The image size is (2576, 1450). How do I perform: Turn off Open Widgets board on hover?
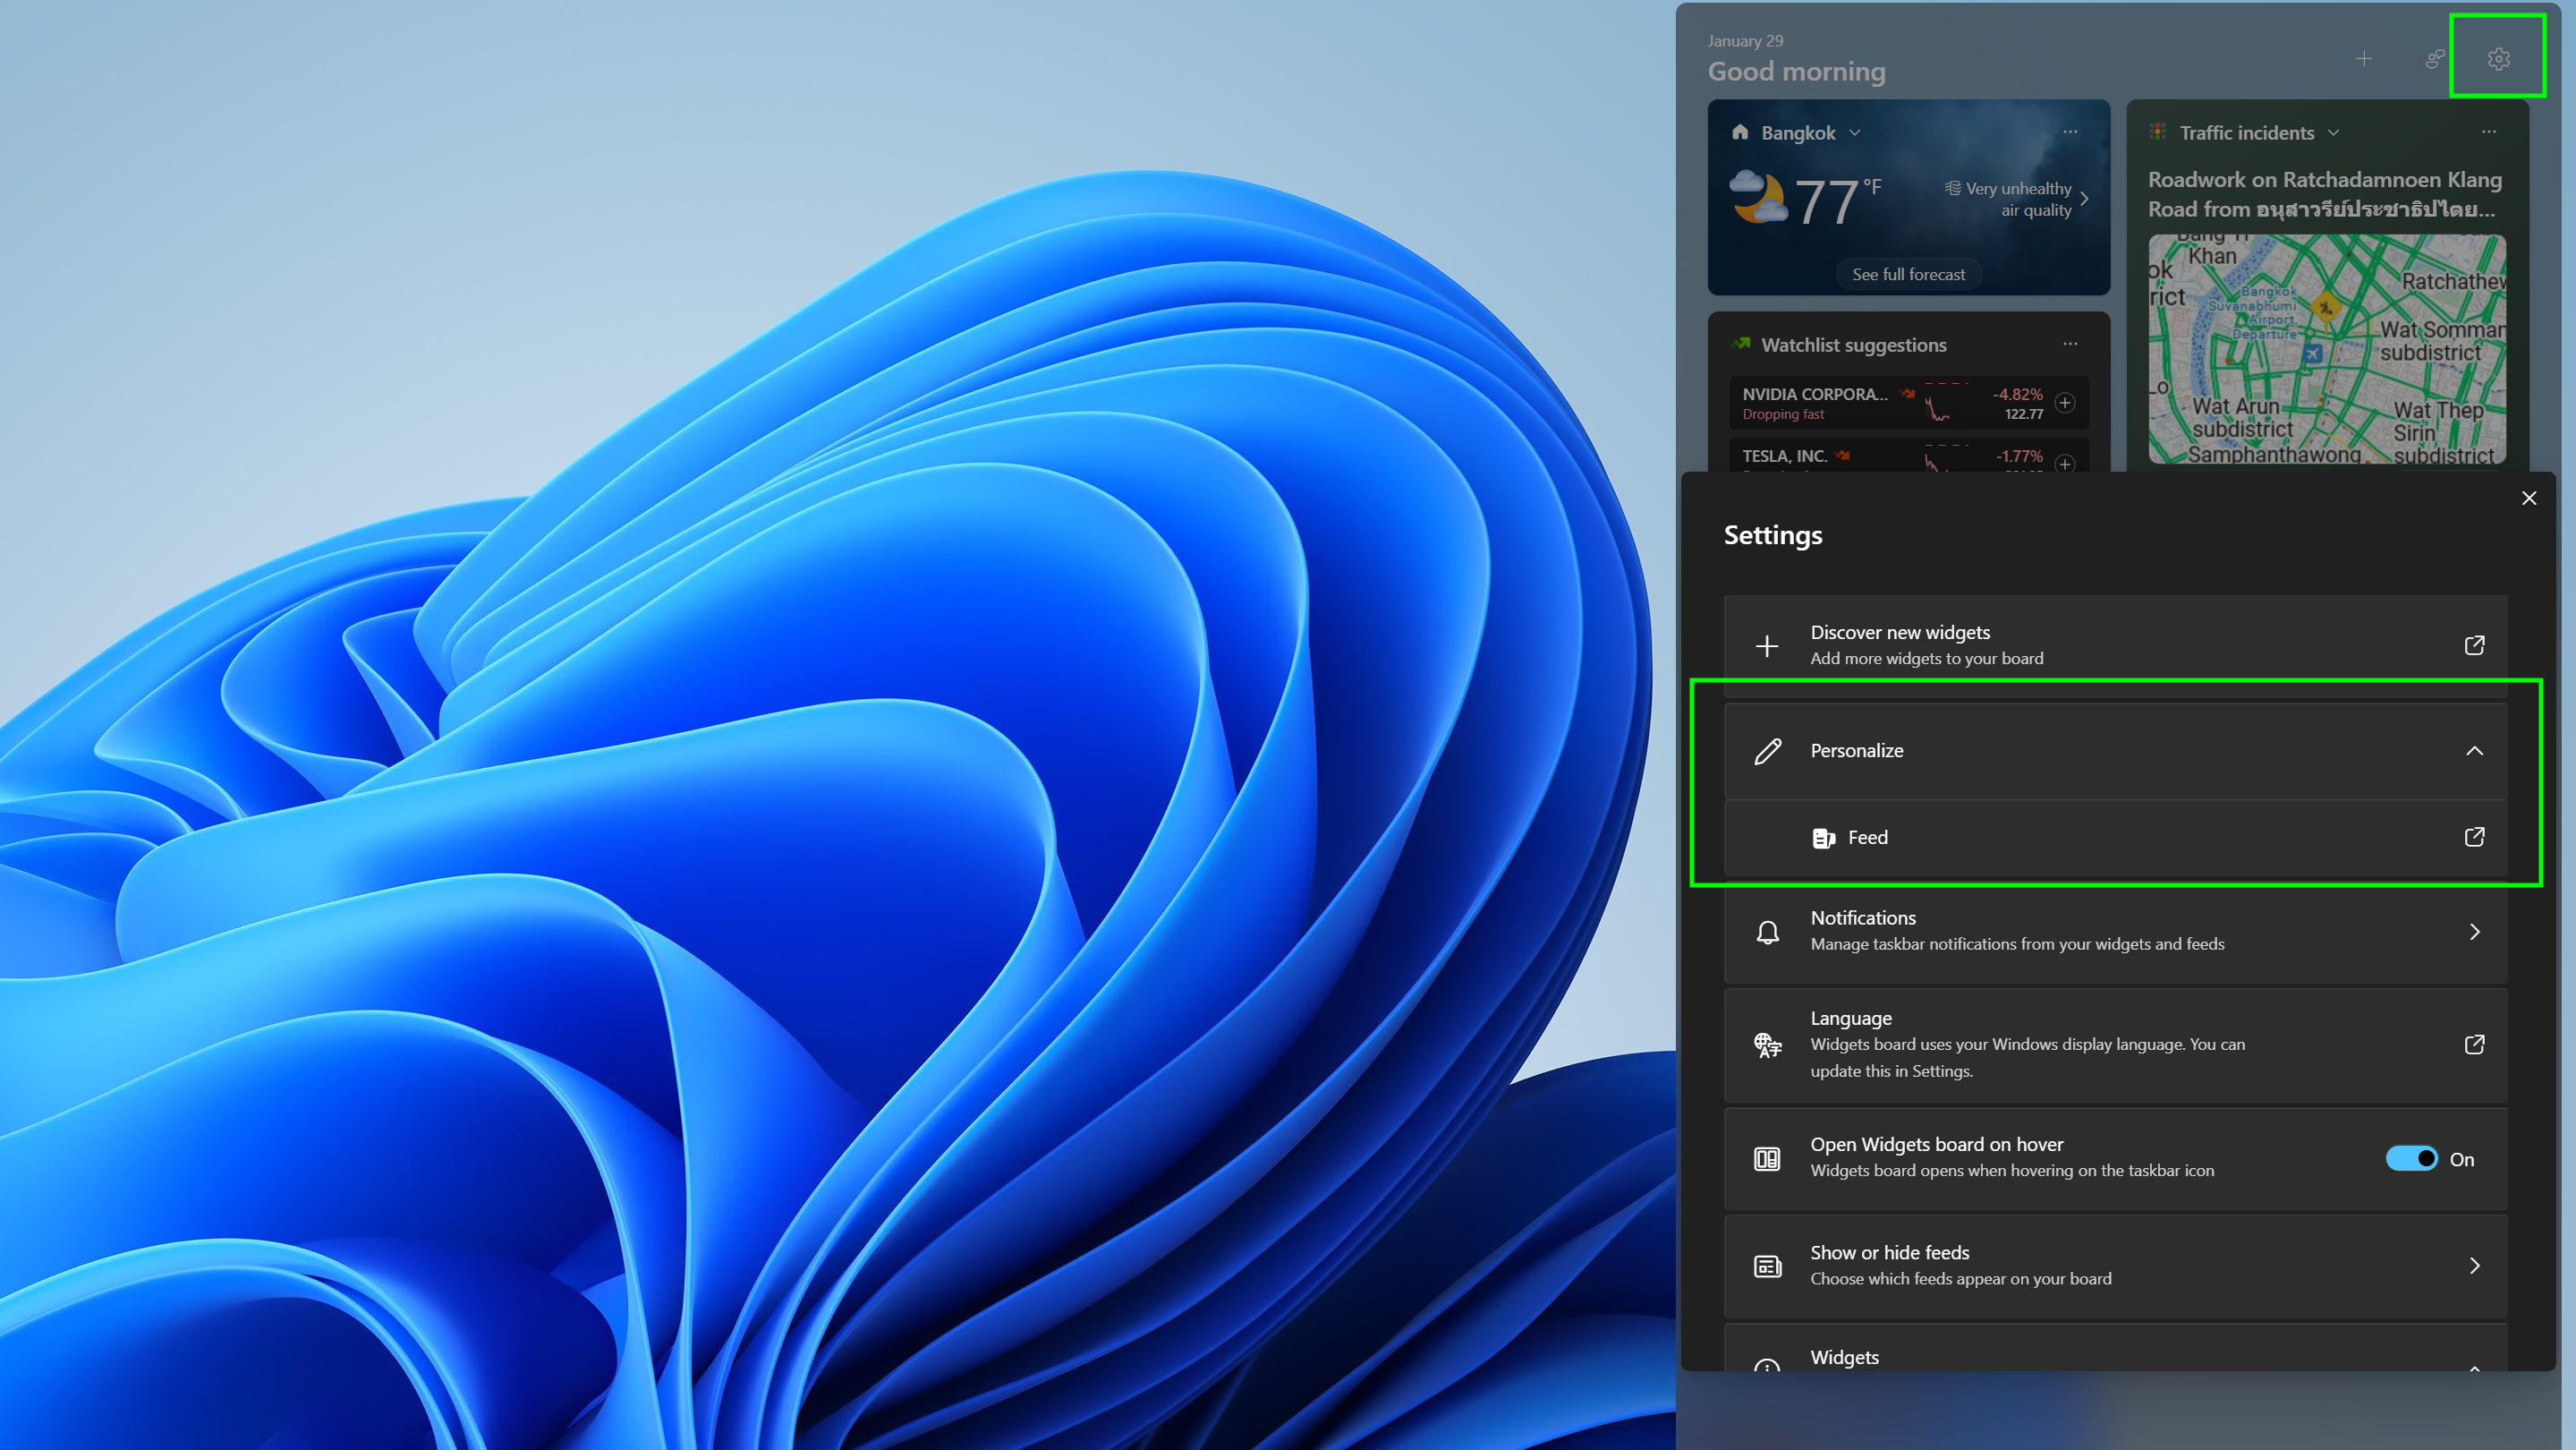[x=2411, y=1158]
